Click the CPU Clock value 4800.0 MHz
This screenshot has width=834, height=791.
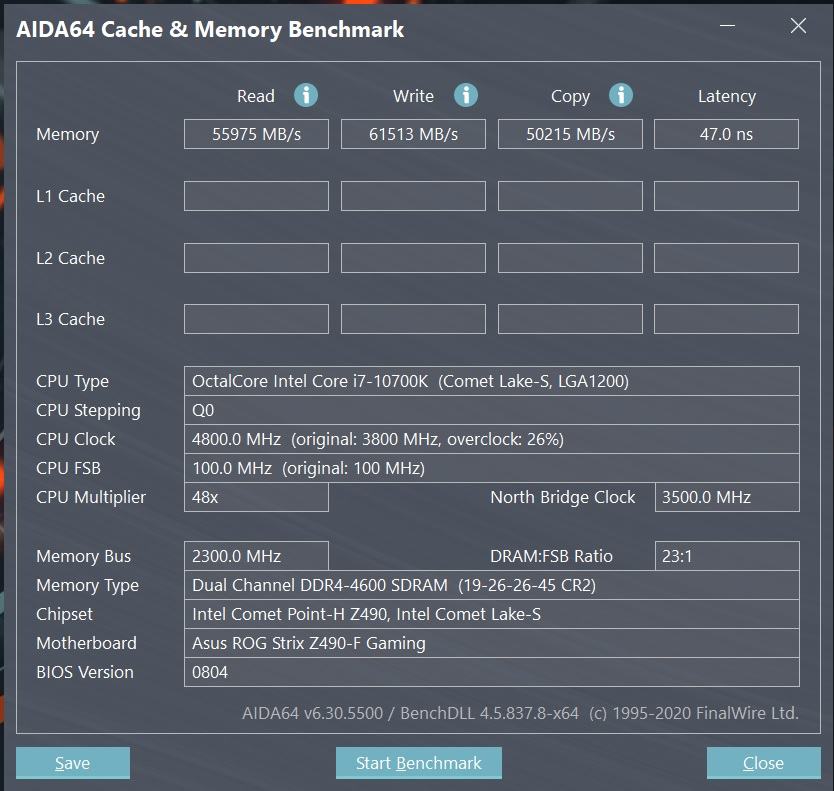pos(491,439)
